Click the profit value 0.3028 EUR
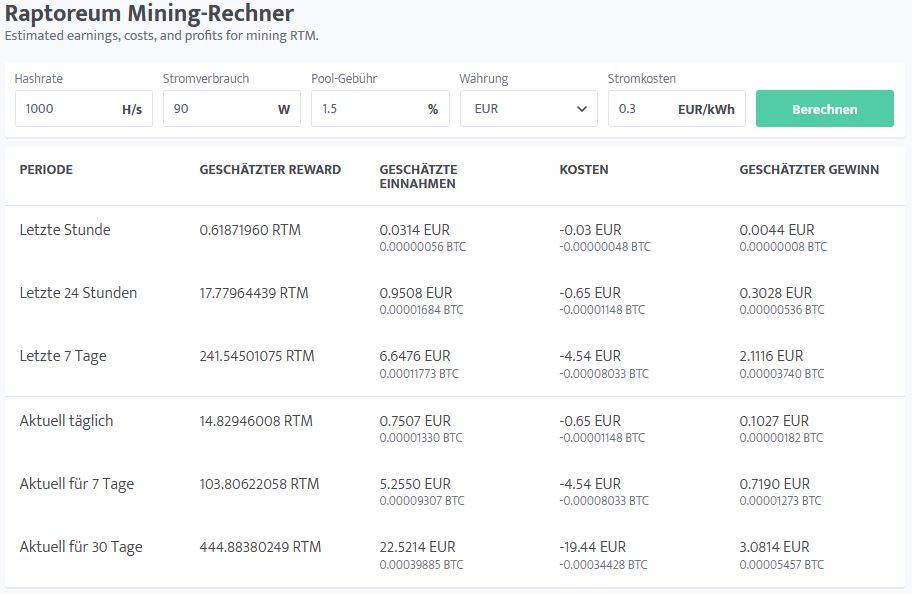912x594 pixels. pos(775,293)
